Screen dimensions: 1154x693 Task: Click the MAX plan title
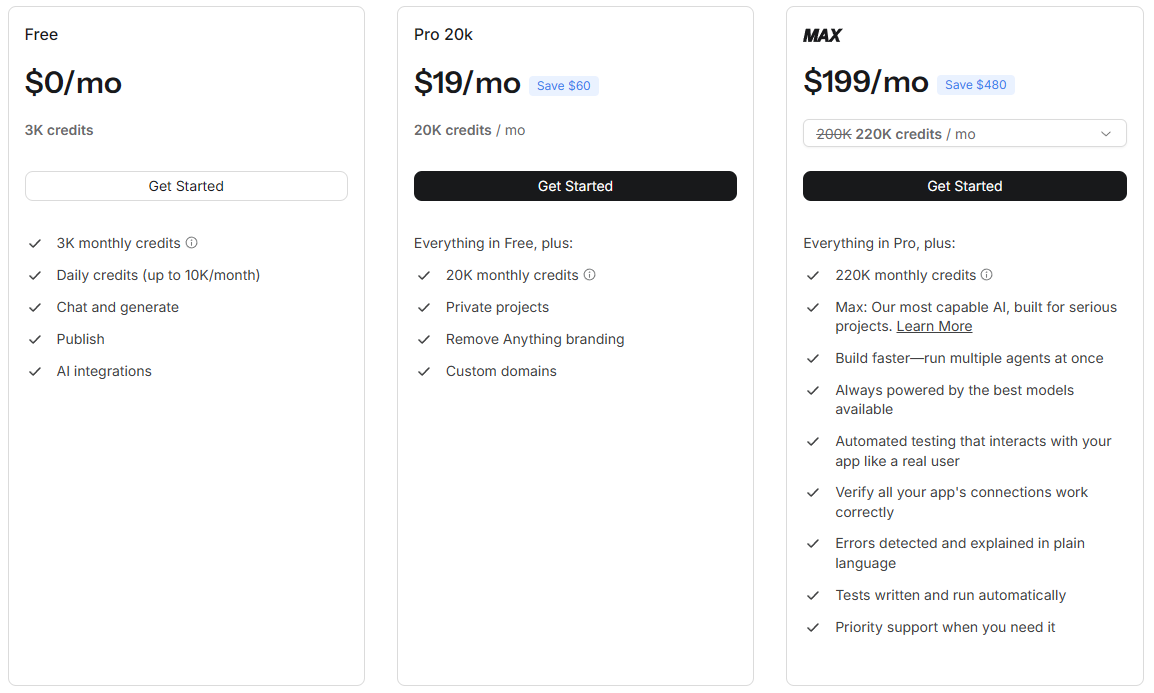pos(822,35)
